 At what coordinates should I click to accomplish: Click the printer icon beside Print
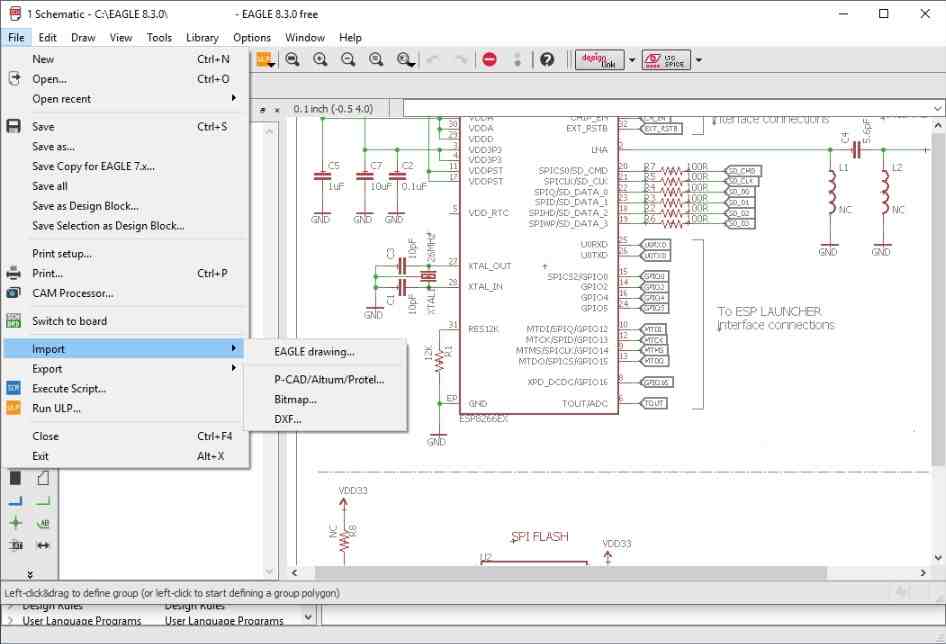(13, 273)
